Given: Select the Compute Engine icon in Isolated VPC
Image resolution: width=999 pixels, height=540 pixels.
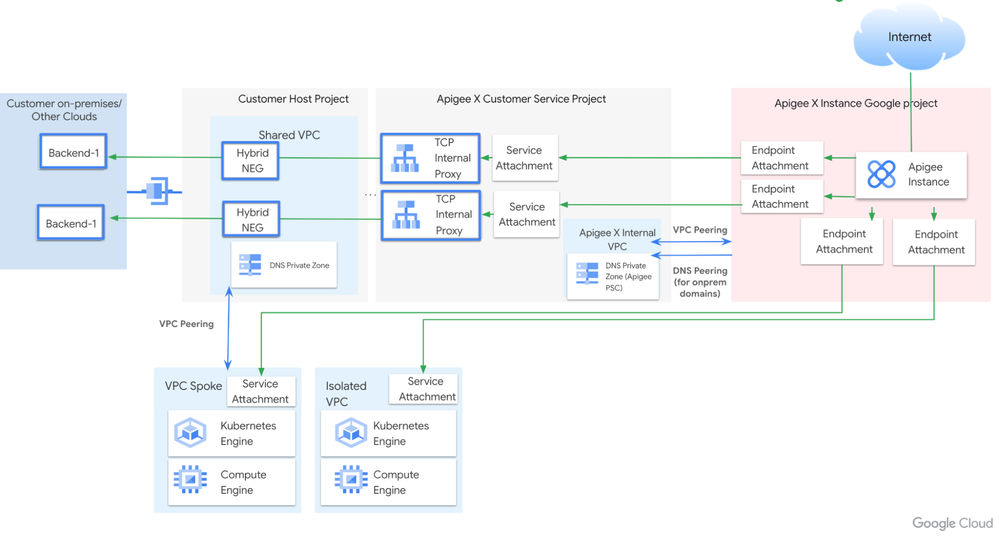Looking at the screenshot, I should (351, 481).
